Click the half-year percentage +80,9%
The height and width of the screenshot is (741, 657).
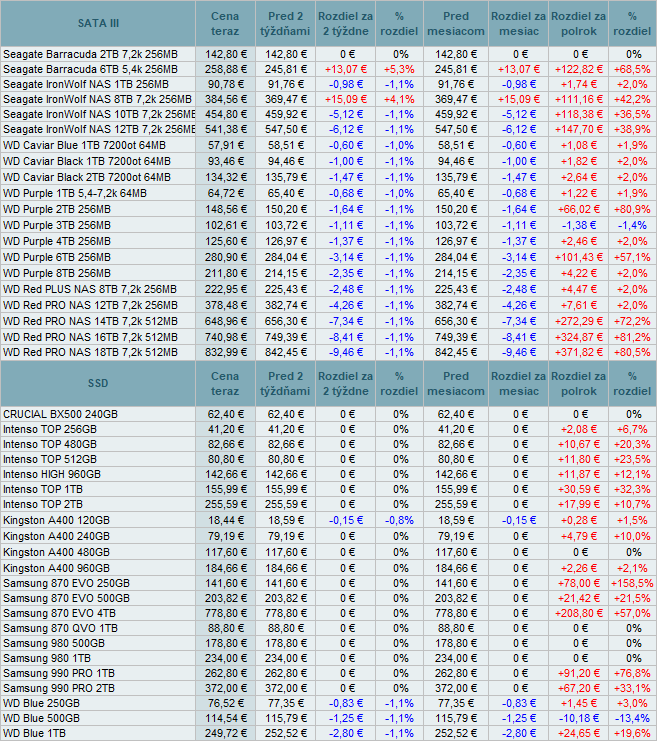632,209
